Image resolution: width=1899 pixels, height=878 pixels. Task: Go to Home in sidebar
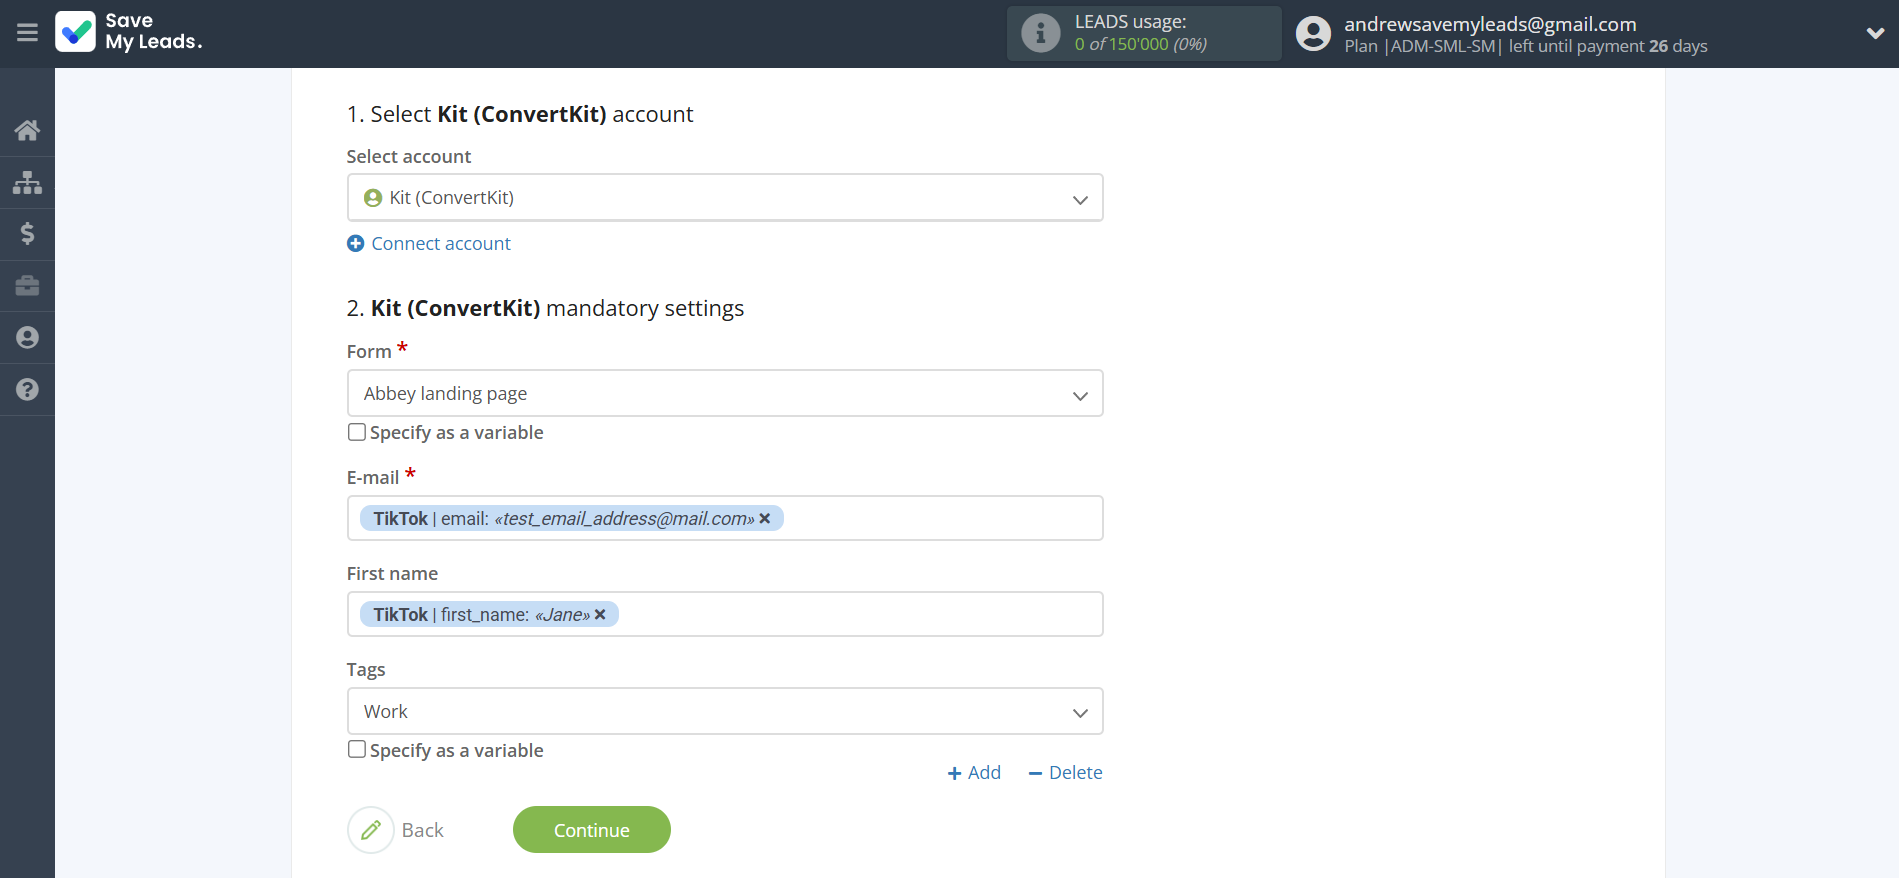[27, 130]
